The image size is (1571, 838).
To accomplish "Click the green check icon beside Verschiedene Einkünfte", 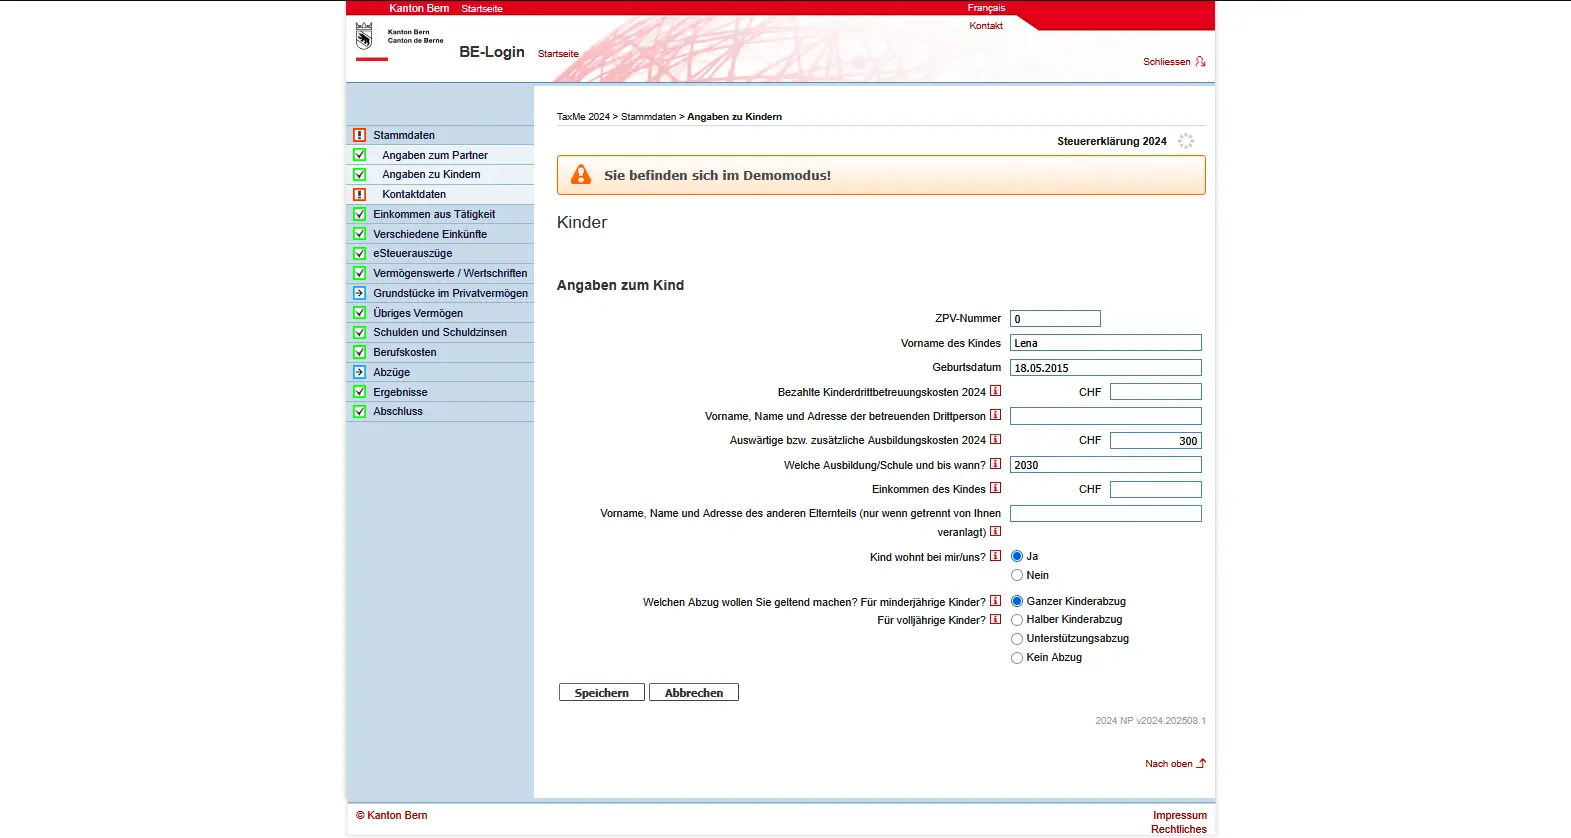I will [359, 234].
